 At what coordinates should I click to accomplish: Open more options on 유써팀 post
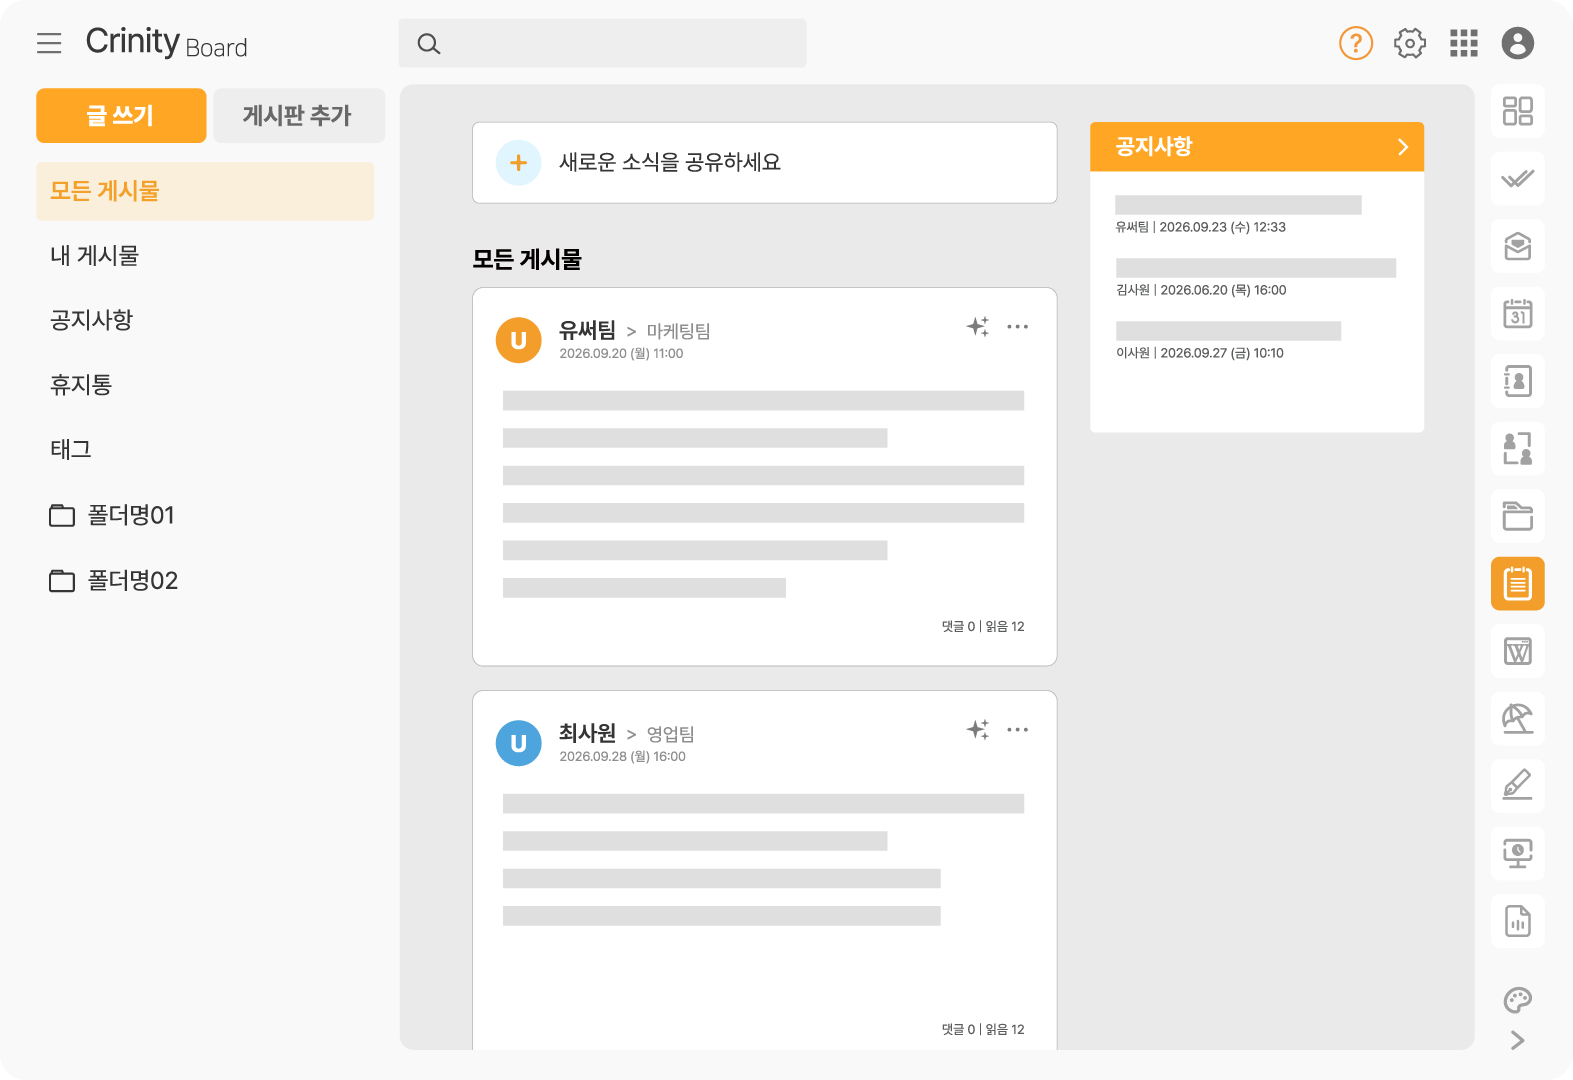1018,327
